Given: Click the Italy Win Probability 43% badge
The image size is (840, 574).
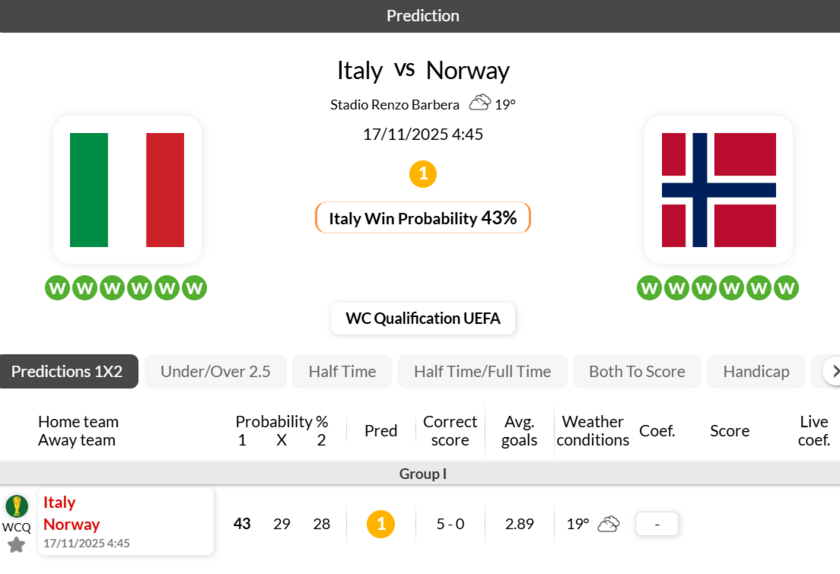Looking at the screenshot, I should [x=422, y=218].
